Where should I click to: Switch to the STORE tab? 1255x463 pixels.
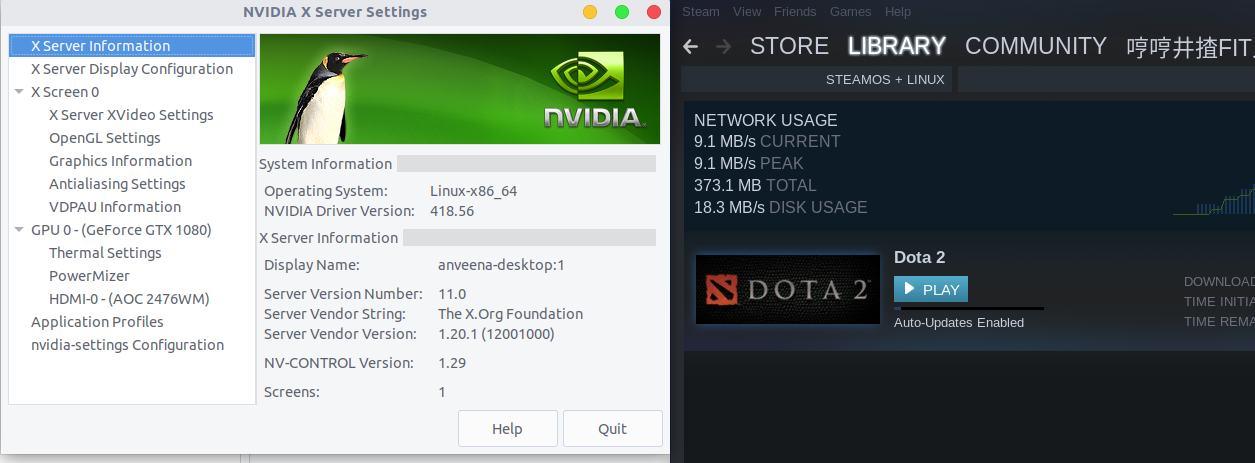click(x=789, y=47)
